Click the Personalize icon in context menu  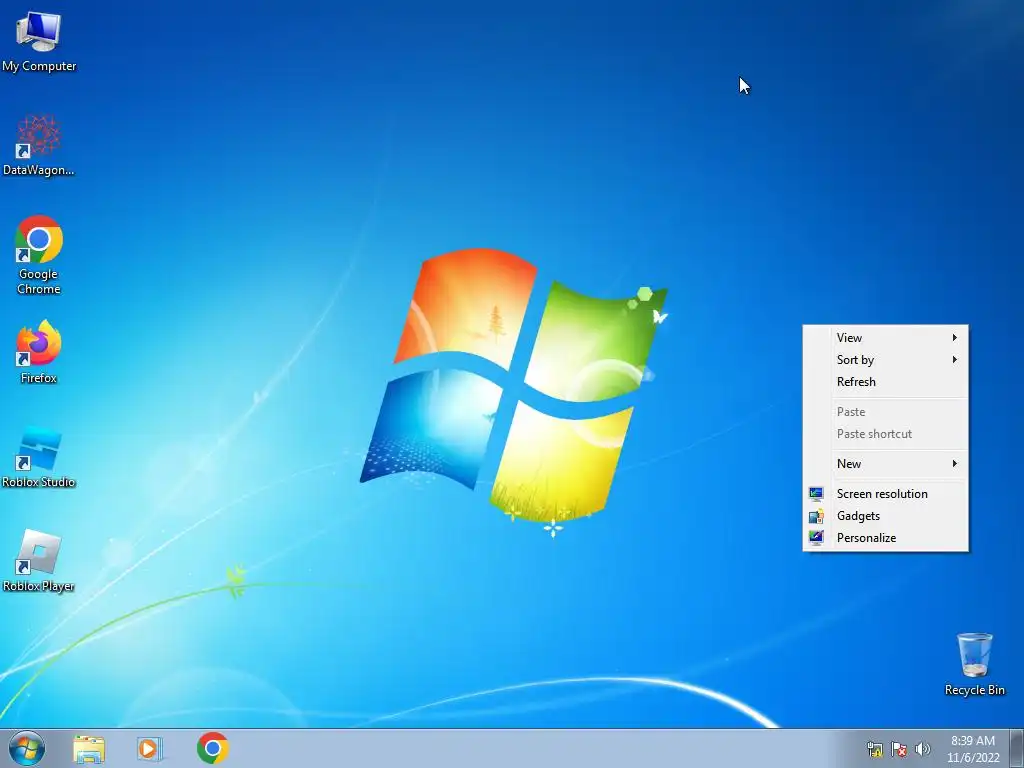tap(816, 538)
